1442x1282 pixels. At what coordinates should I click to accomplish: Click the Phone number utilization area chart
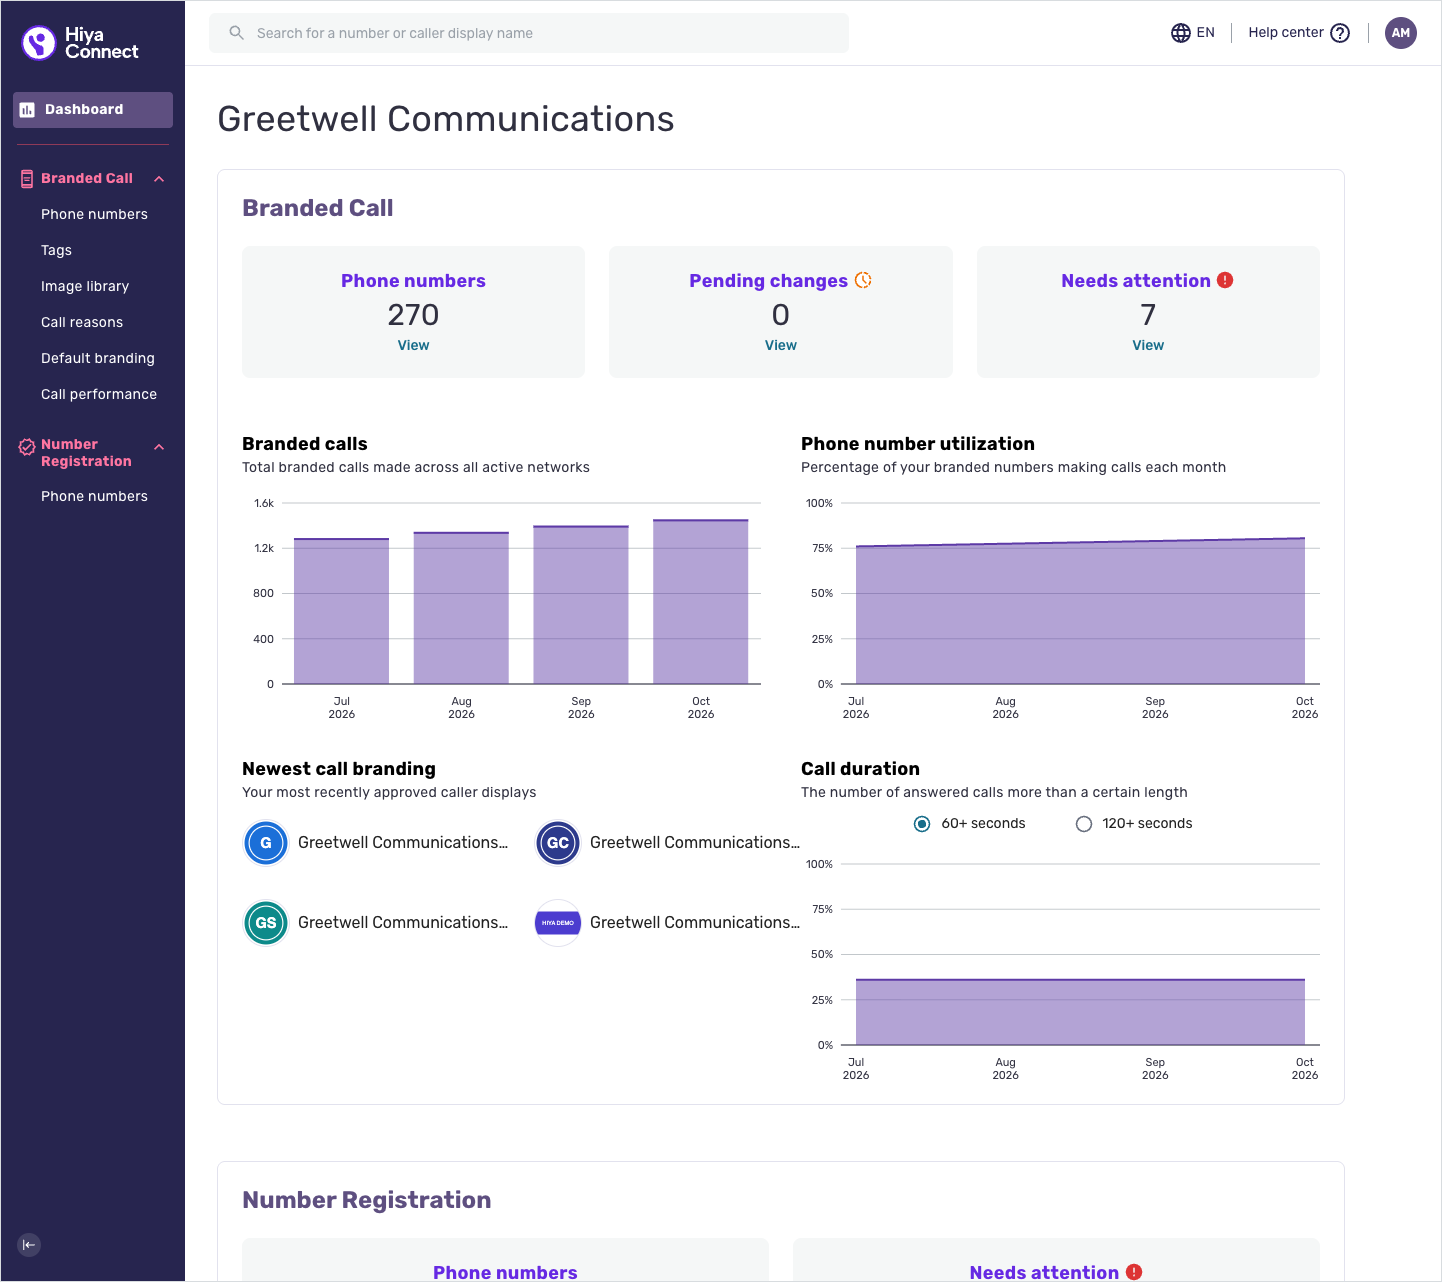[x=1080, y=614]
